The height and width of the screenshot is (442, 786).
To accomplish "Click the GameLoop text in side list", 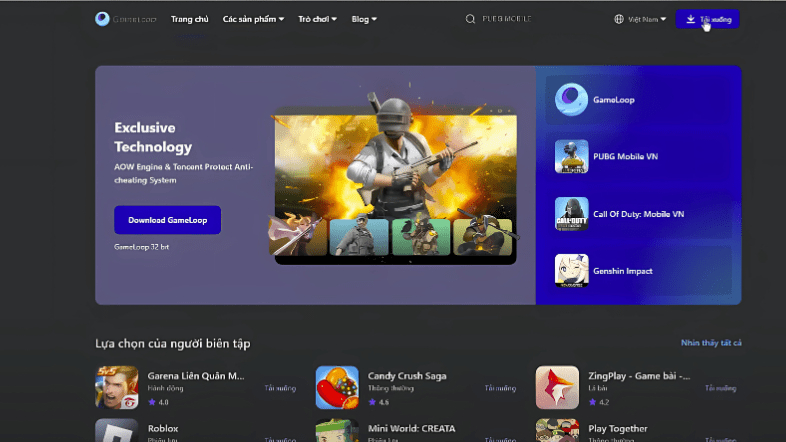I will point(614,100).
